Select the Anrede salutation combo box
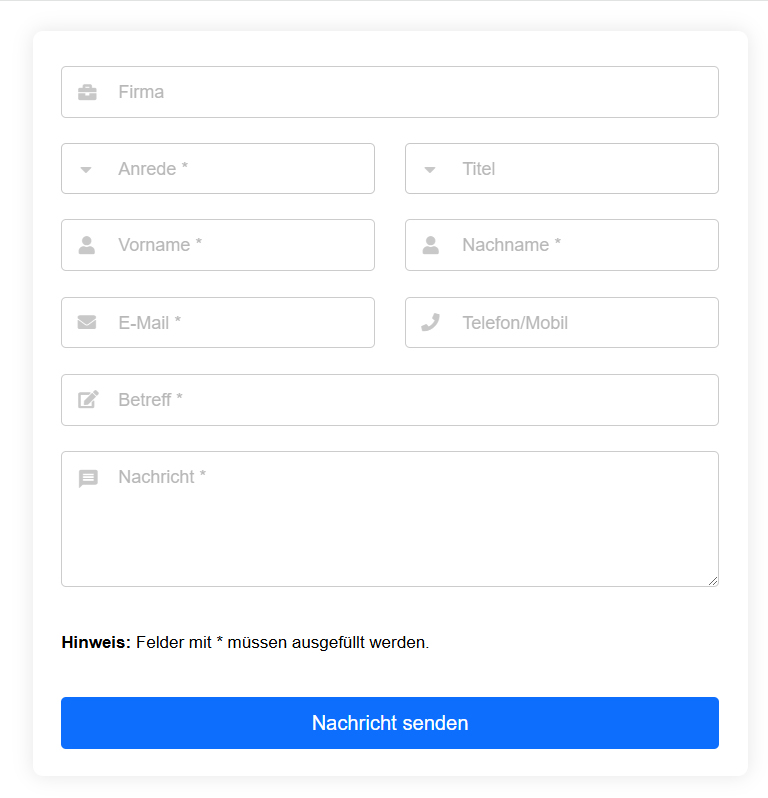The image size is (768, 798). coord(218,168)
